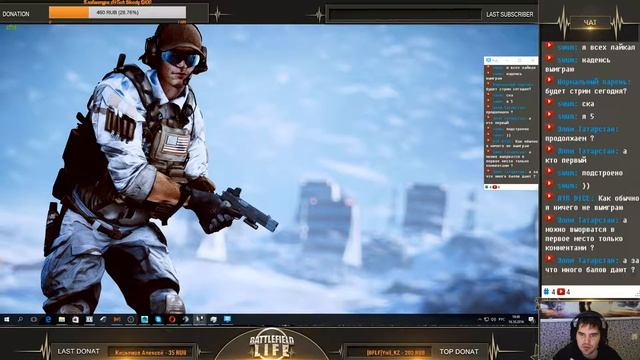The image size is (640, 360).
Task: Click the DONATION label
Action: coord(16,14)
